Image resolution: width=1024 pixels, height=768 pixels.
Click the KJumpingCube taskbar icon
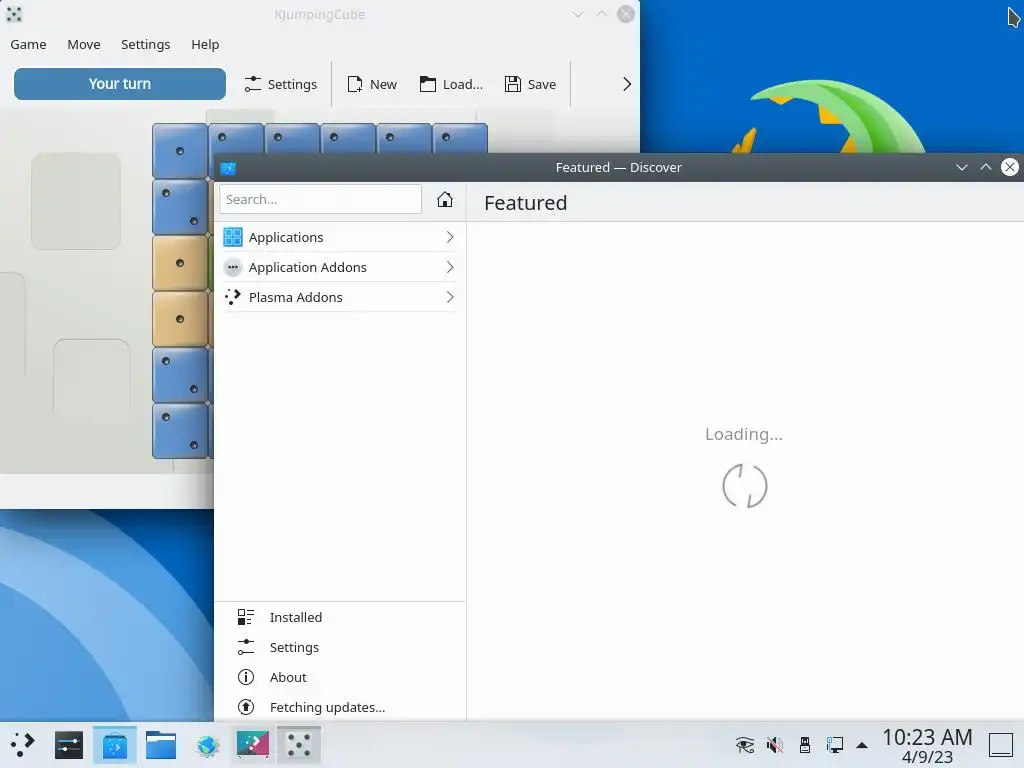pyautogui.click(x=298, y=744)
